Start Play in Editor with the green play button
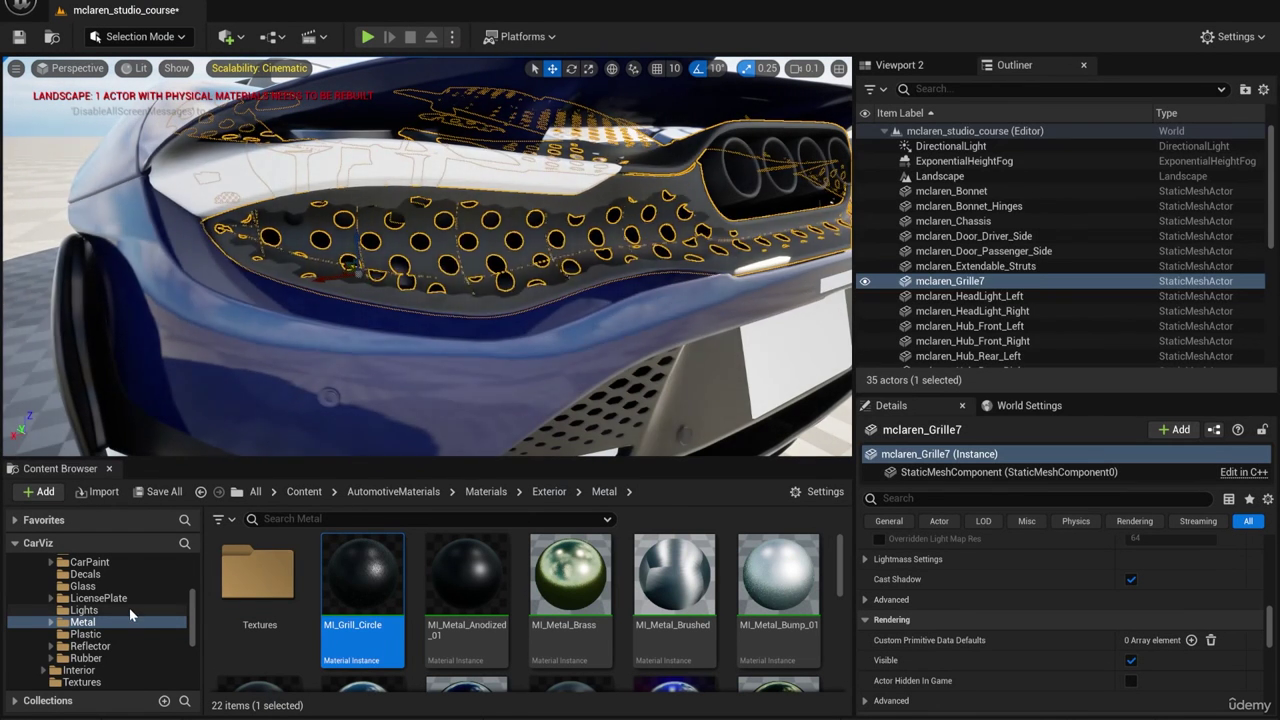Viewport: 1280px width, 720px height. point(368,37)
